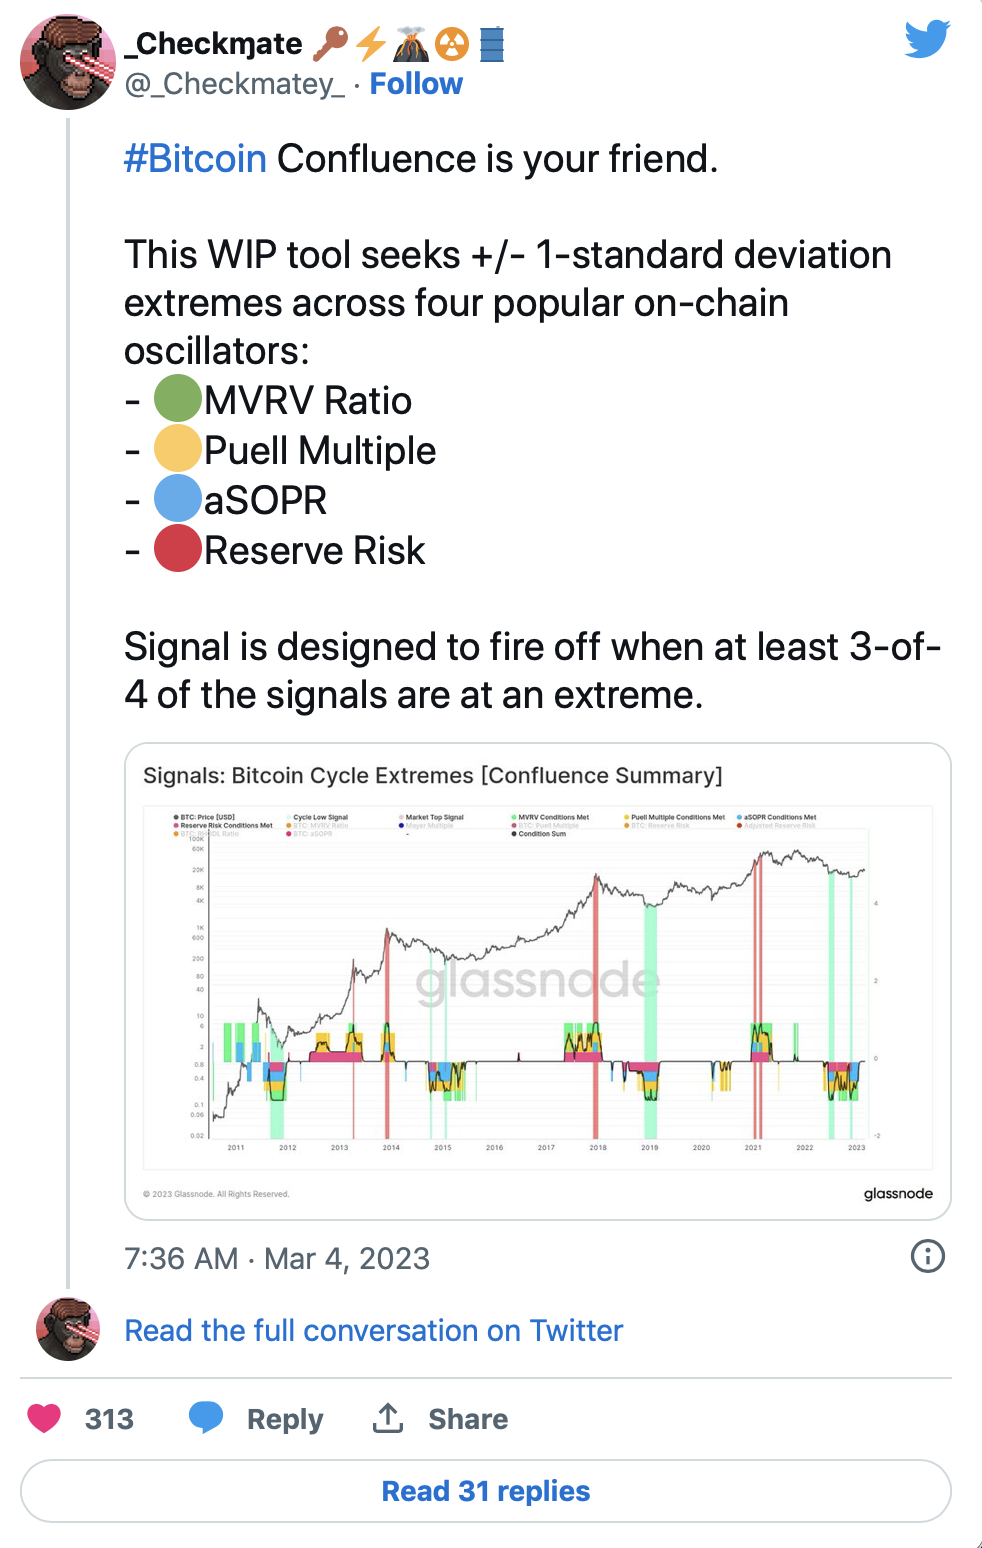This screenshot has height=1548, width=982.
Task: Click the red heart like icon
Action: (x=44, y=1418)
